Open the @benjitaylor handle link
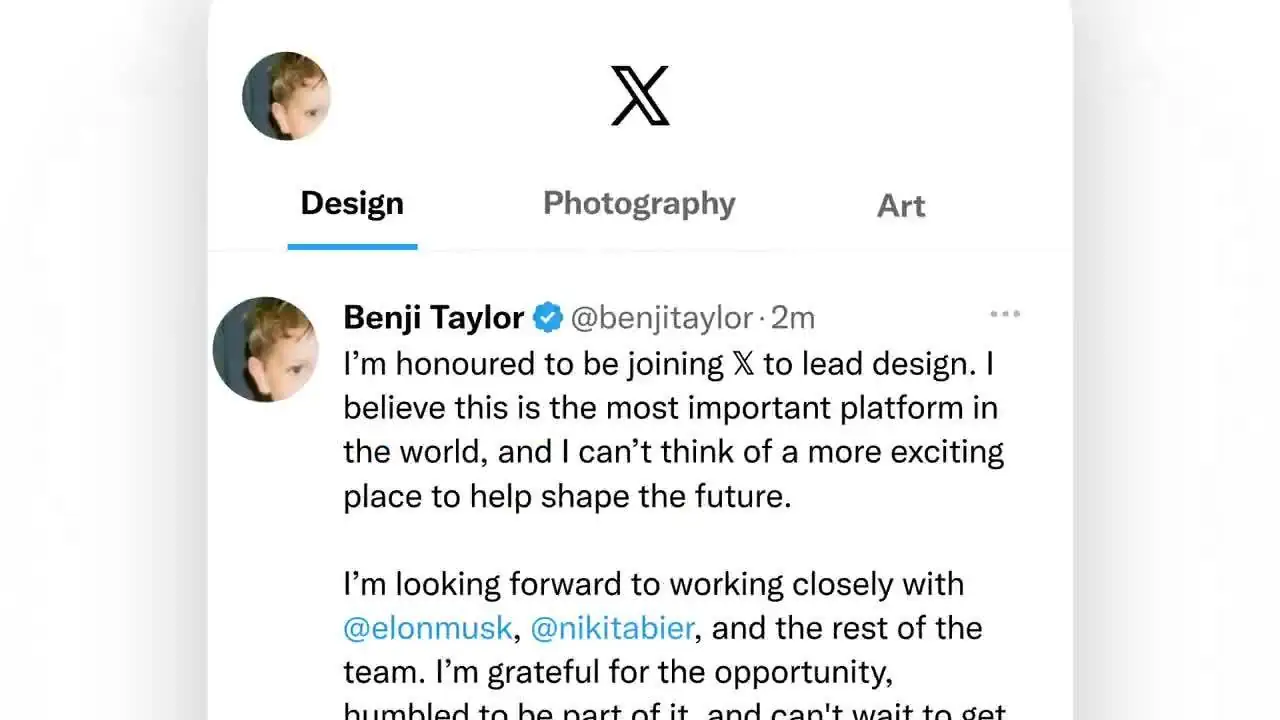This screenshot has width=1280, height=720. point(661,318)
